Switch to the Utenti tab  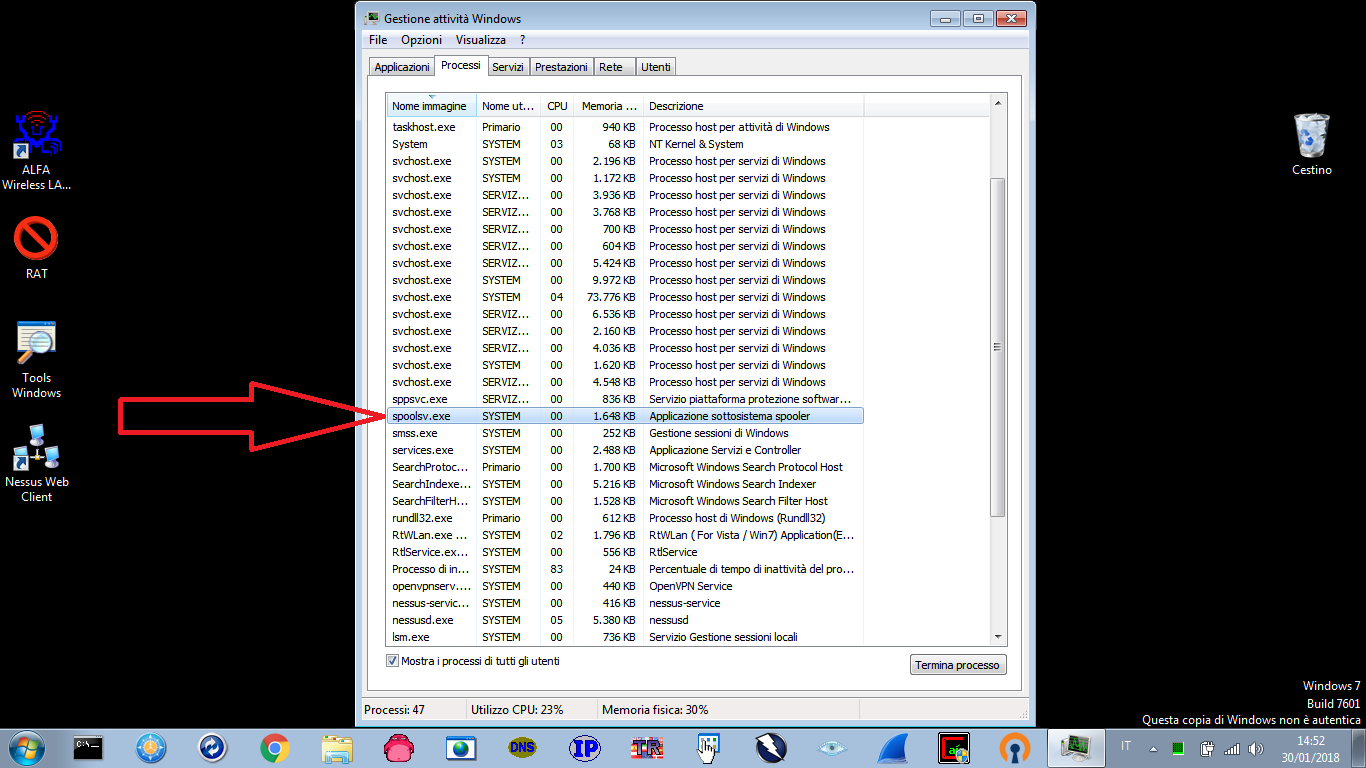656,67
